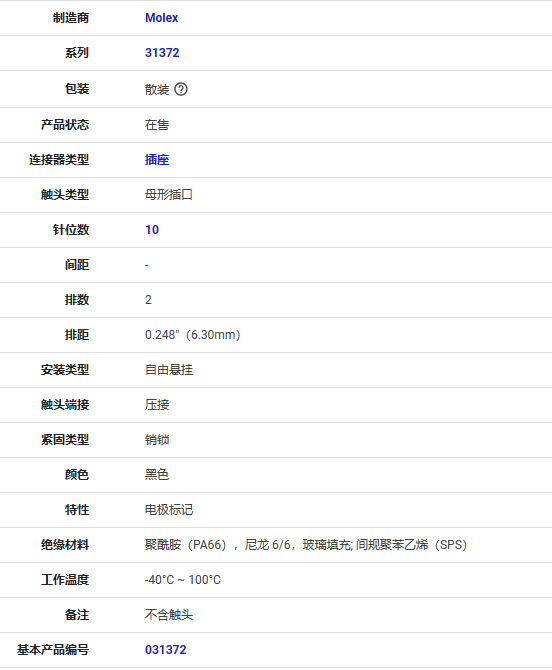Click the 基本产品编号 row label
The height and width of the screenshot is (670, 552).
[x=53, y=650]
